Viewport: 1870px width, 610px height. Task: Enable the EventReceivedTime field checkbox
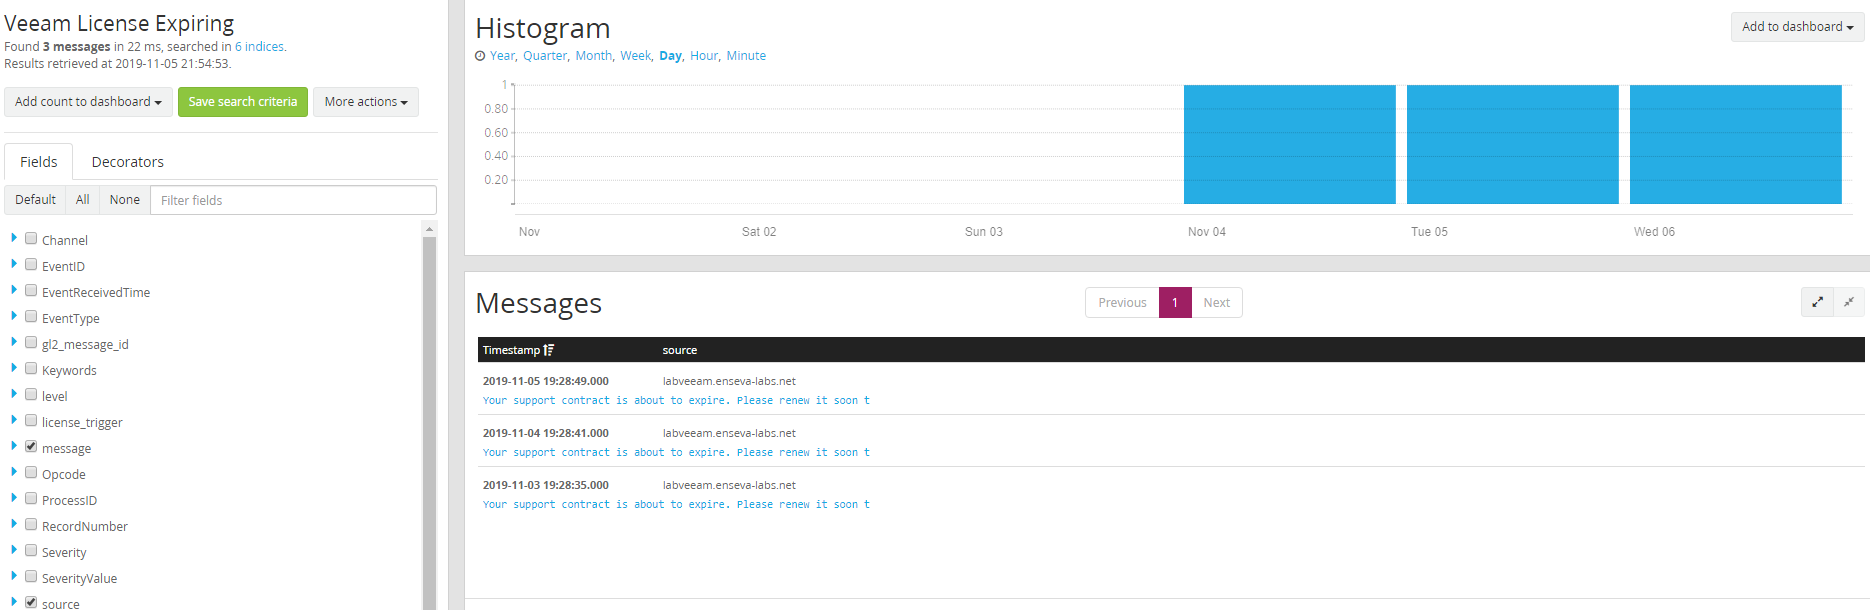[31, 290]
